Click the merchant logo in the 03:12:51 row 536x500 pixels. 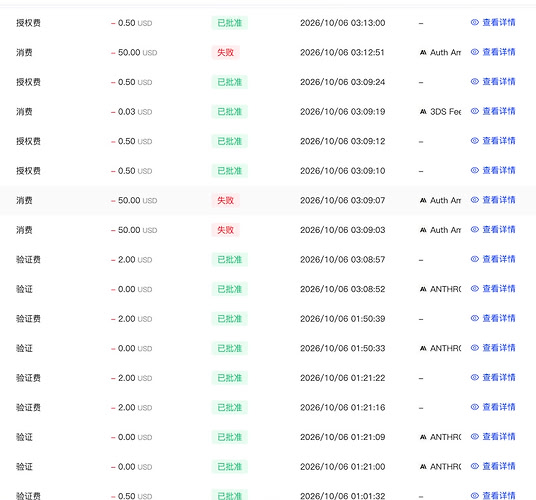[423, 53]
